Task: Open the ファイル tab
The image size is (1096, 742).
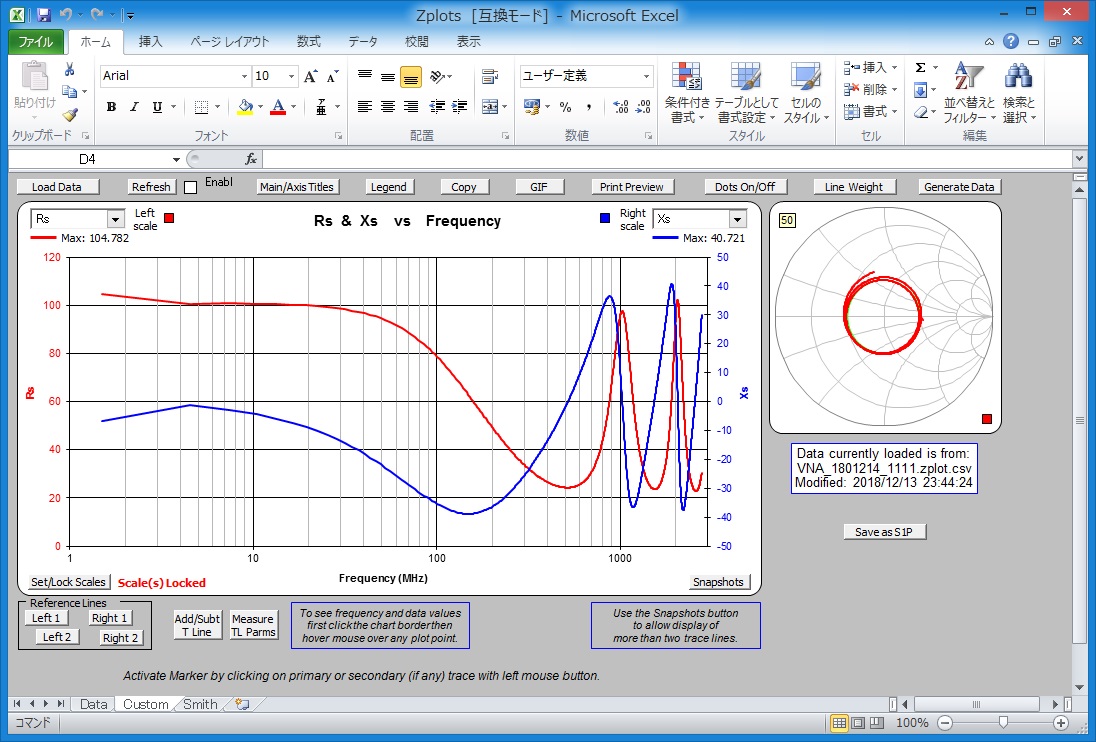Action: coord(36,42)
